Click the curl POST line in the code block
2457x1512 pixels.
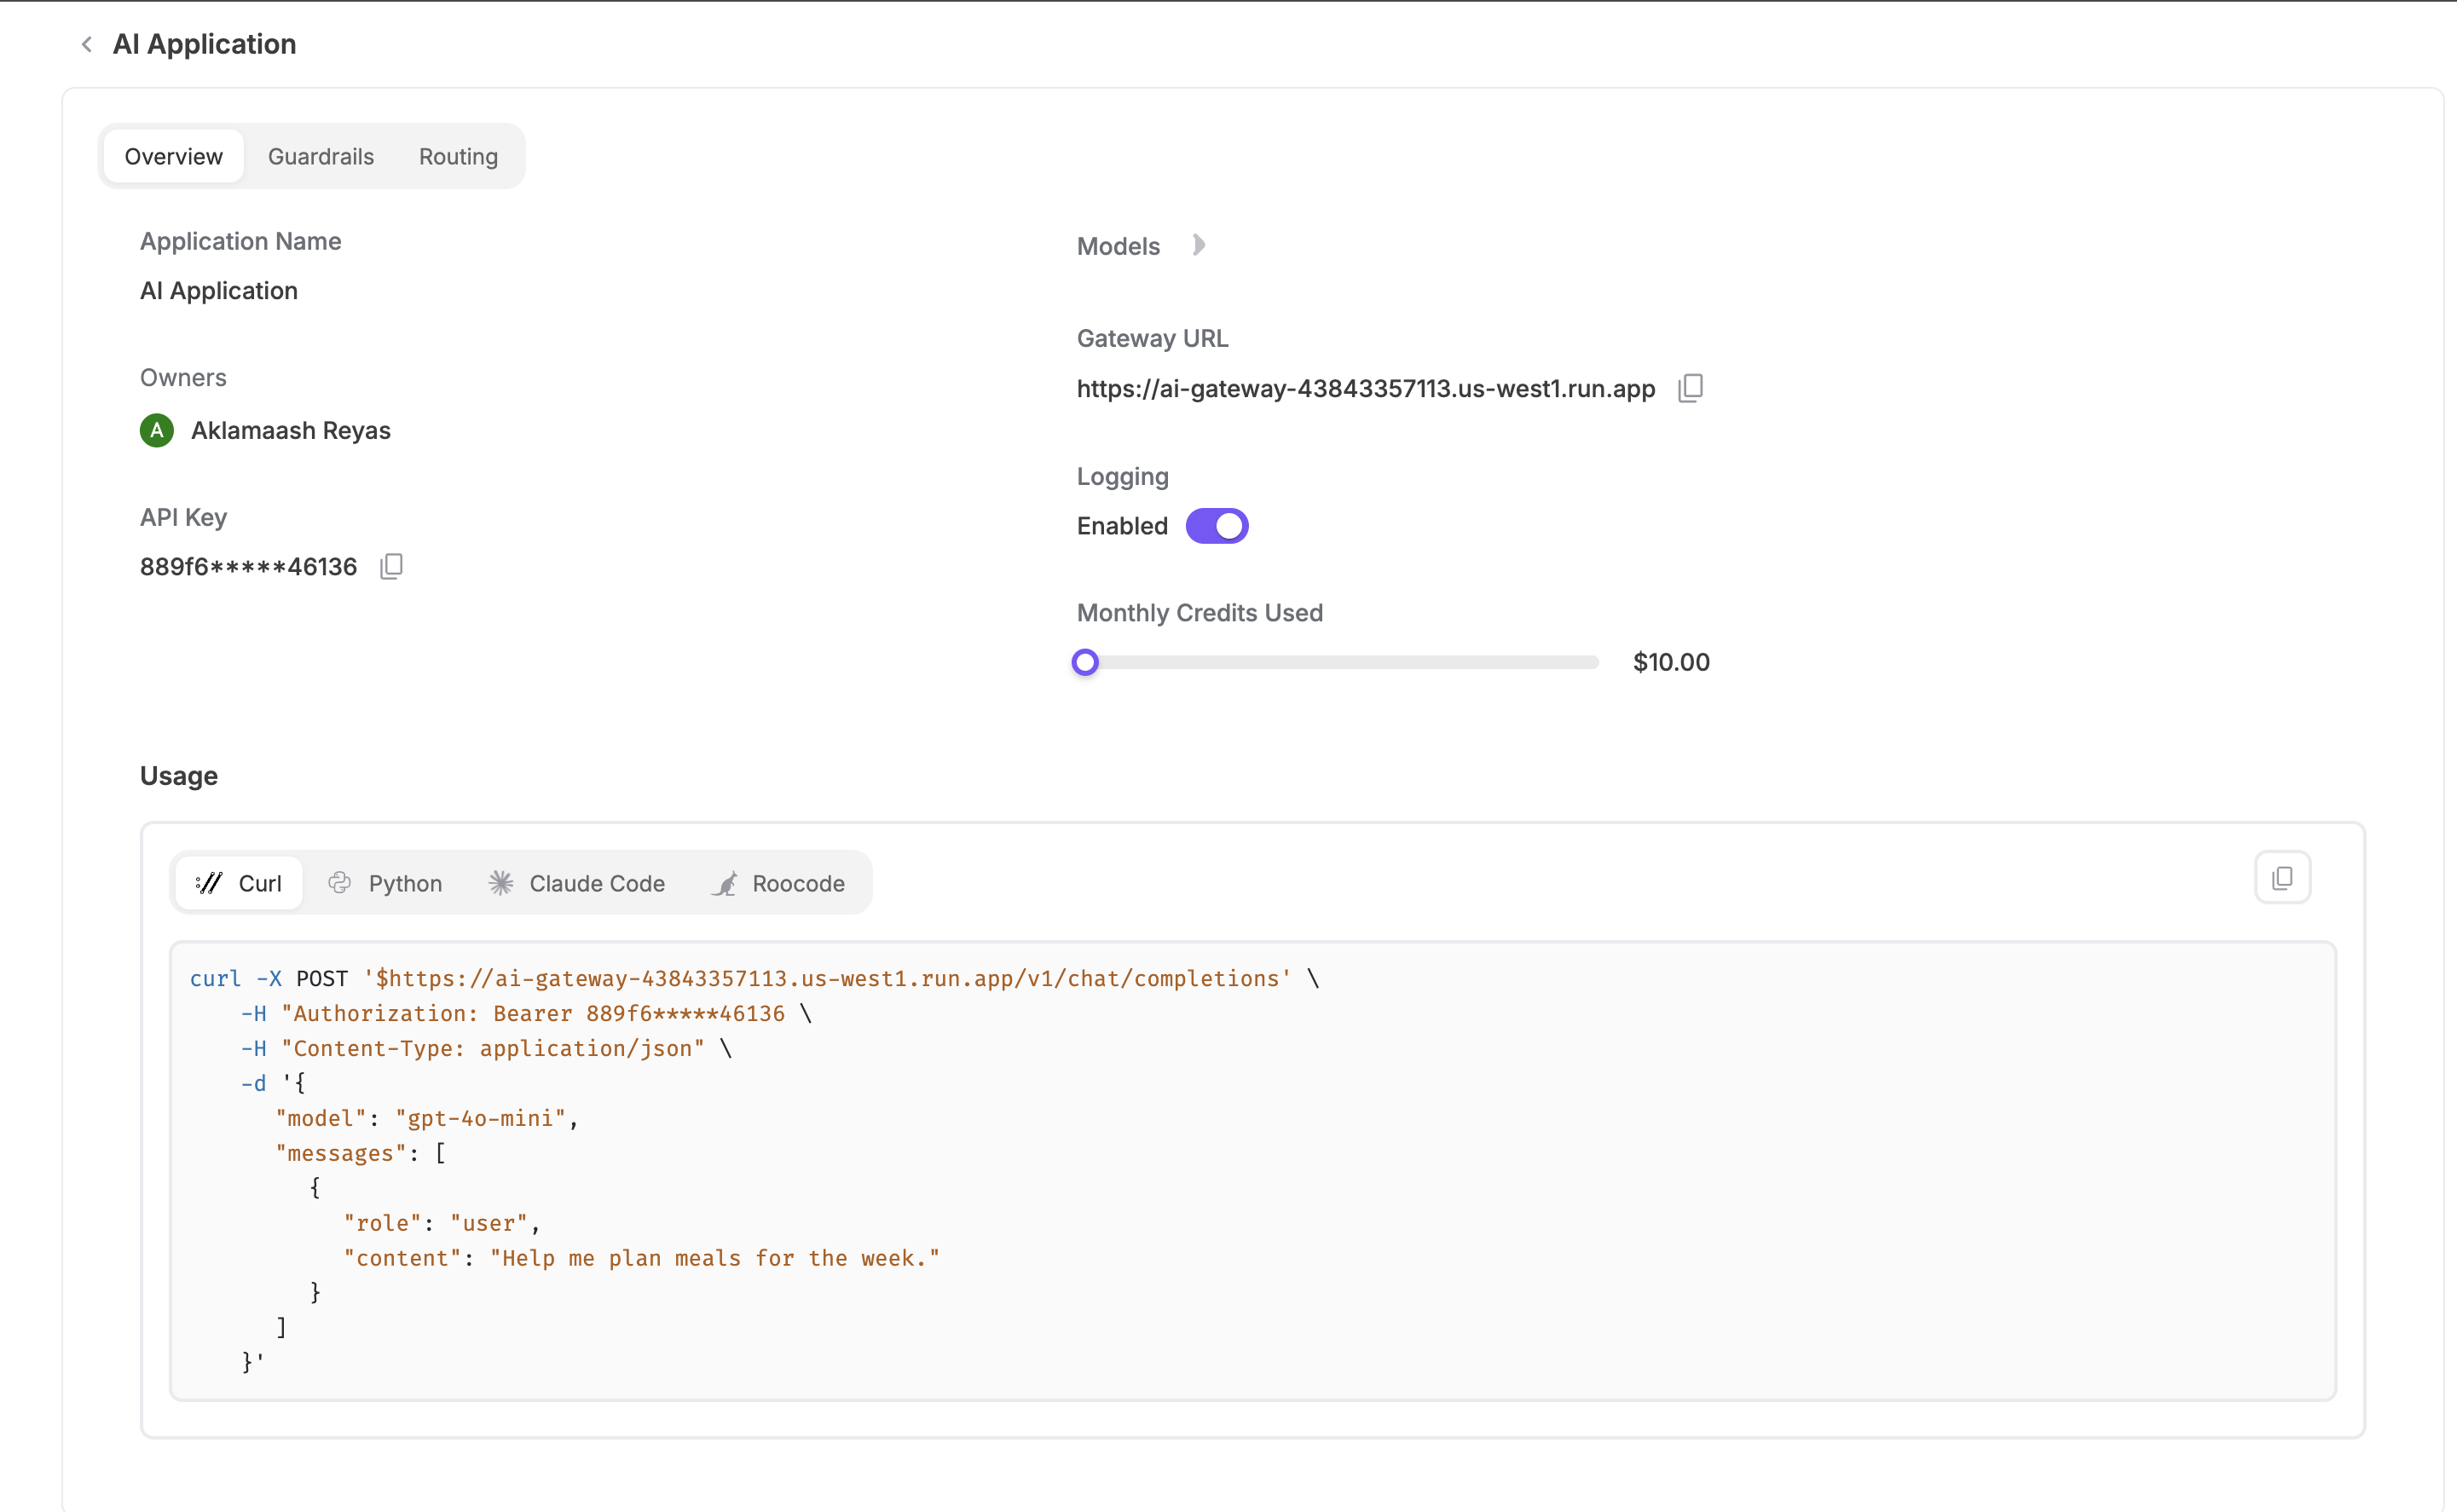click(x=755, y=978)
